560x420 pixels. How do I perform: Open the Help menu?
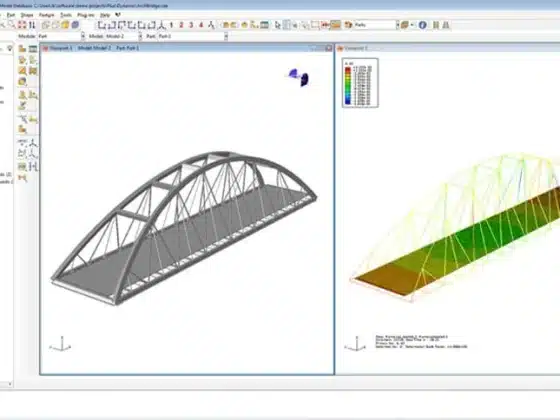(105, 15)
